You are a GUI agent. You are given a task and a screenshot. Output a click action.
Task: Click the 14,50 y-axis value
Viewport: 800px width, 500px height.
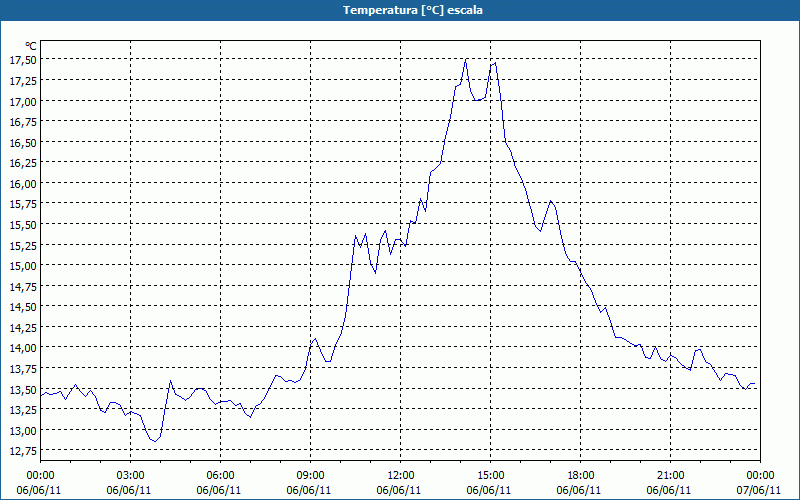(x=23, y=307)
